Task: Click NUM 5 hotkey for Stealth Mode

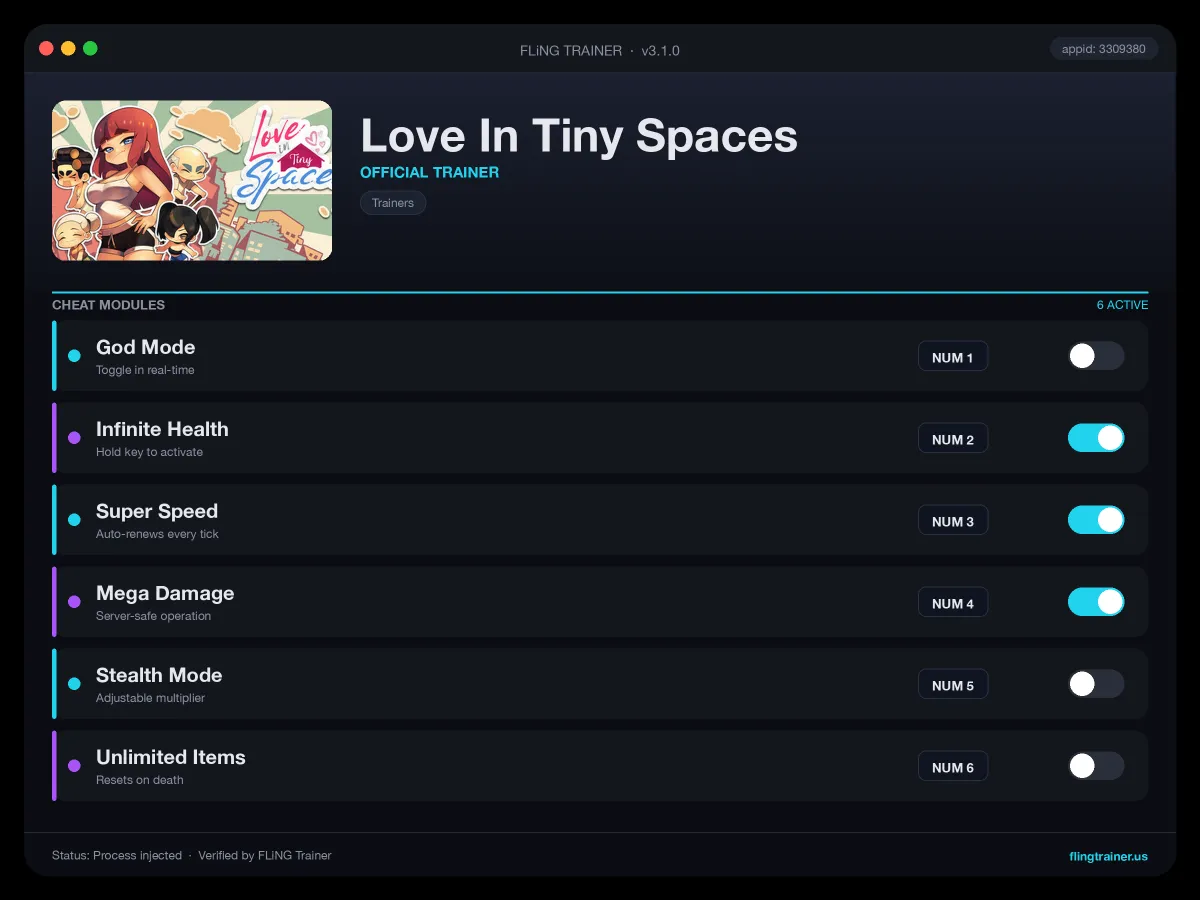Action: click(953, 685)
